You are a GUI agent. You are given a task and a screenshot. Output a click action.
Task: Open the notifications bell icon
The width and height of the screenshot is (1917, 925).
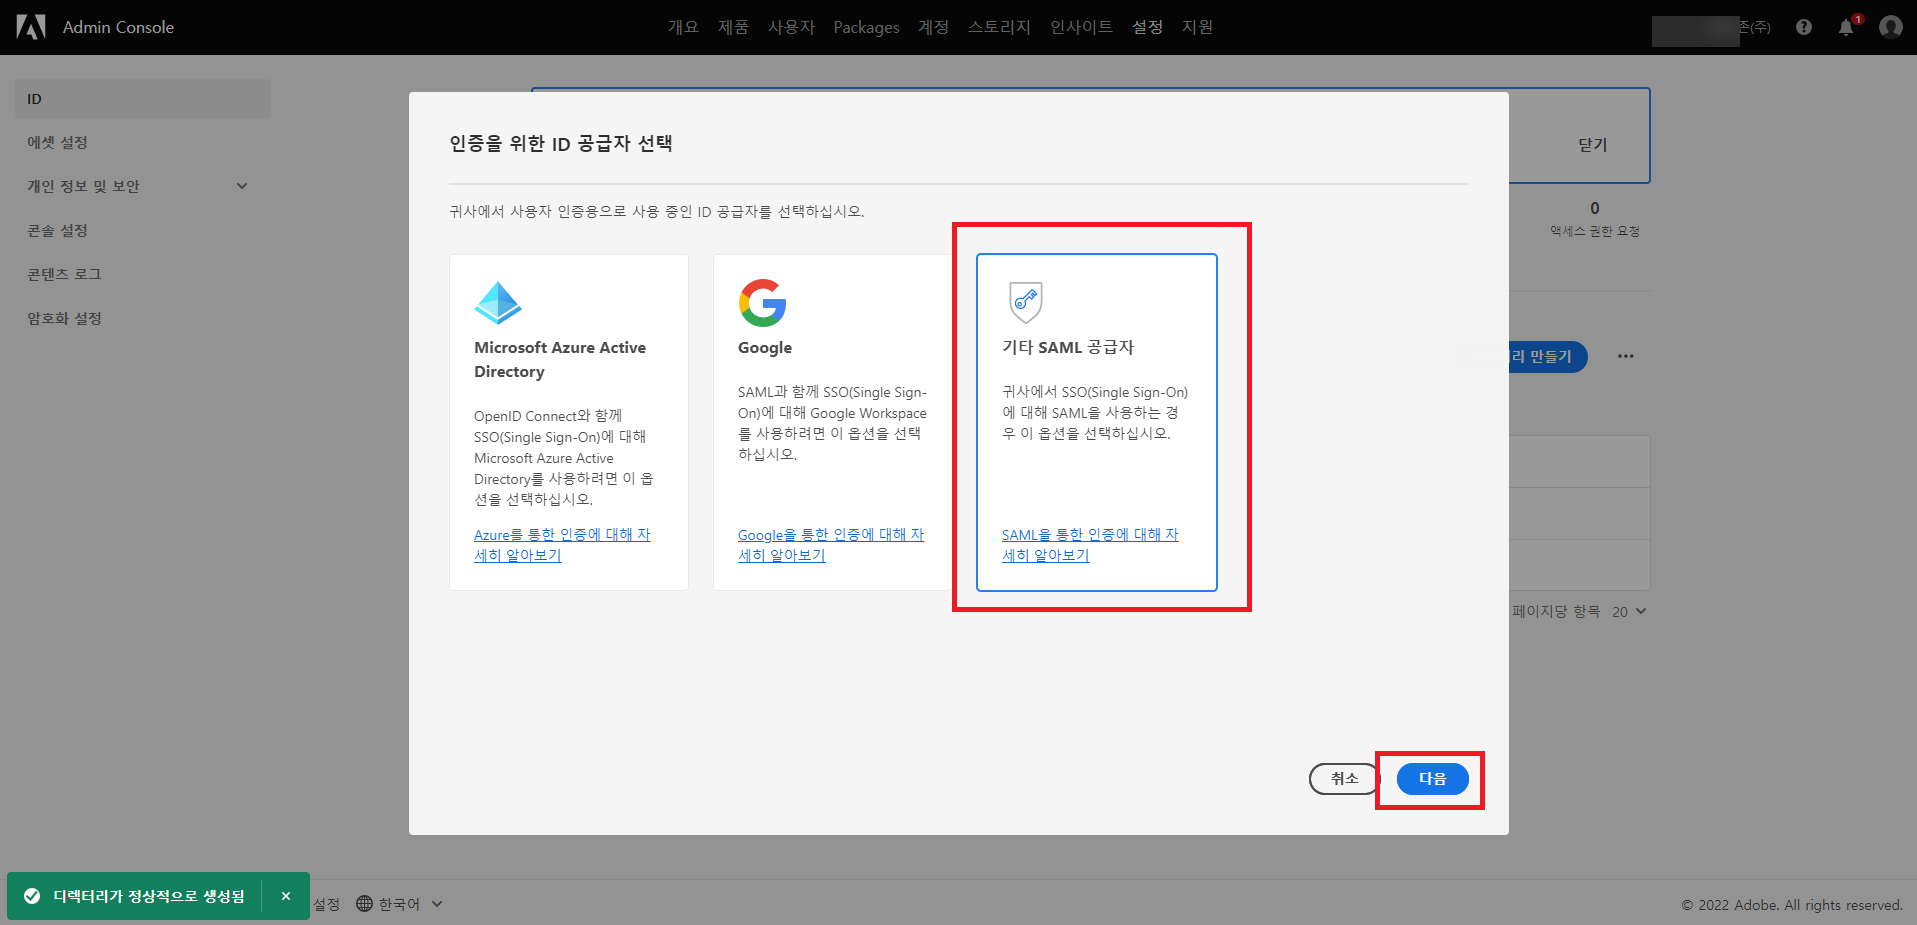(x=1846, y=27)
